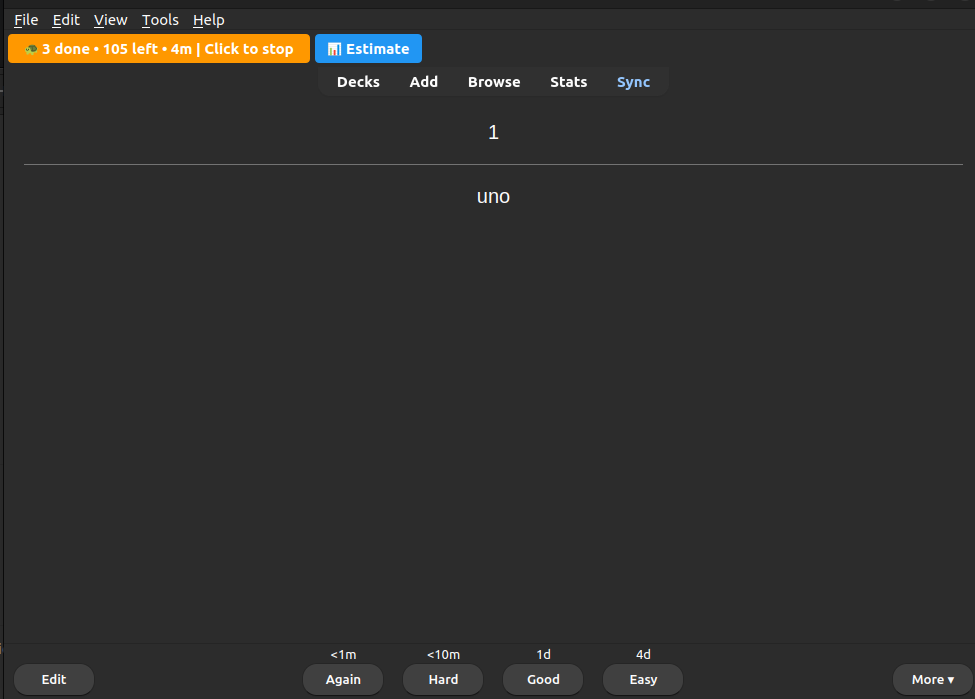This screenshot has width=975, height=699.
Task: Switch to the Decks tab
Action: (358, 82)
